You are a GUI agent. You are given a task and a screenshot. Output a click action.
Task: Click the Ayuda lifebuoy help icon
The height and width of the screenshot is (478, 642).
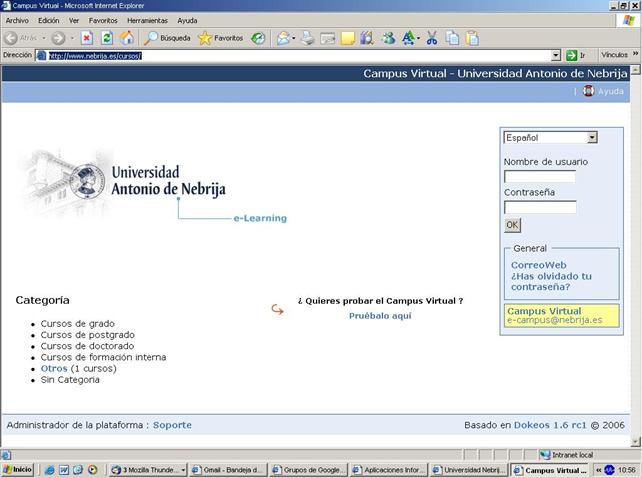(588, 91)
